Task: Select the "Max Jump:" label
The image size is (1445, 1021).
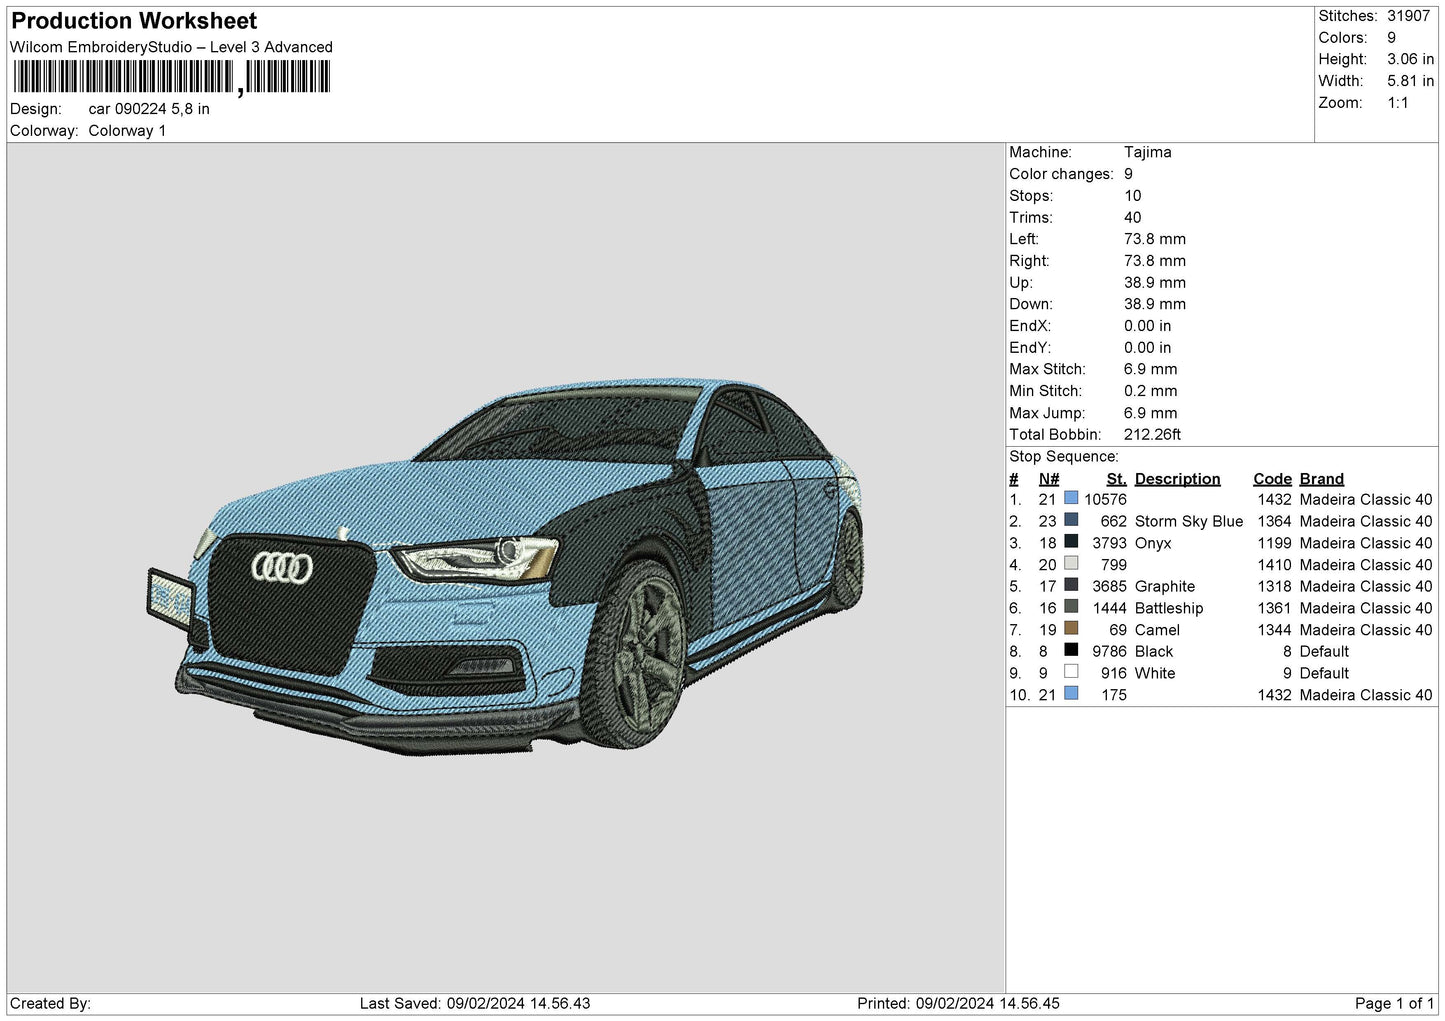Action: click(x=1046, y=413)
